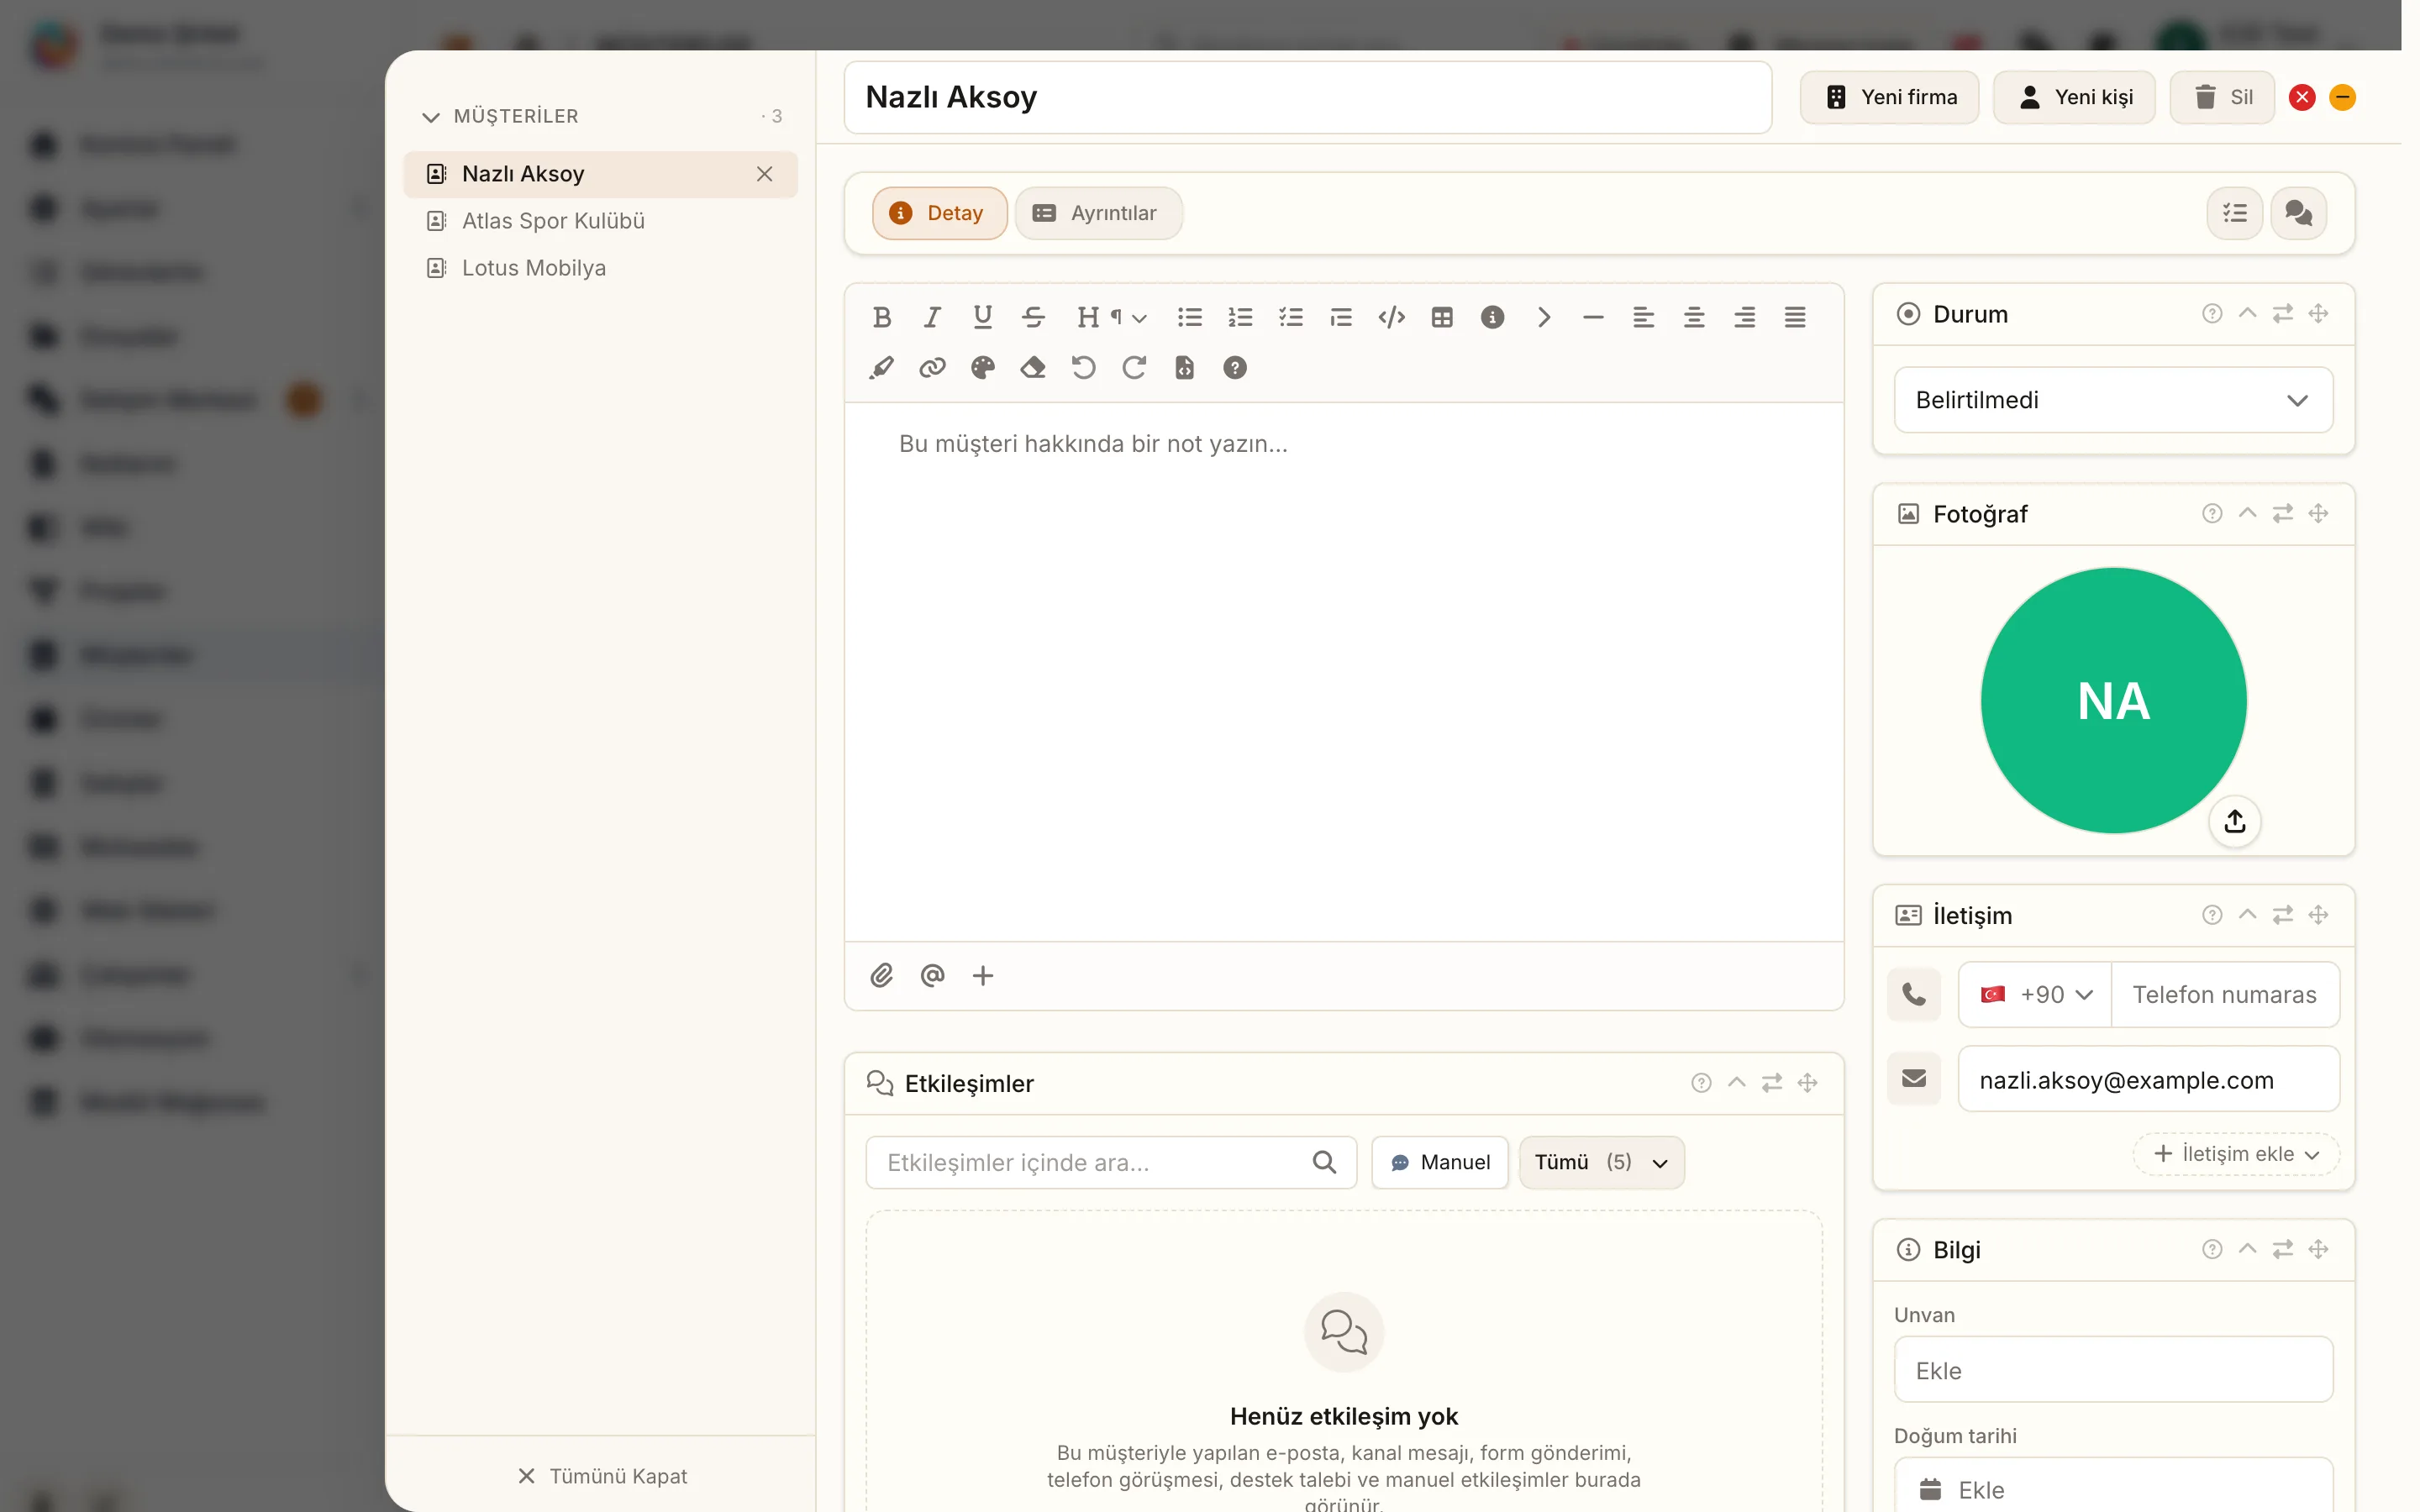The image size is (2420, 1512).
Task: Open the +90 country code dropdown
Action: [x=2035, y=995]
